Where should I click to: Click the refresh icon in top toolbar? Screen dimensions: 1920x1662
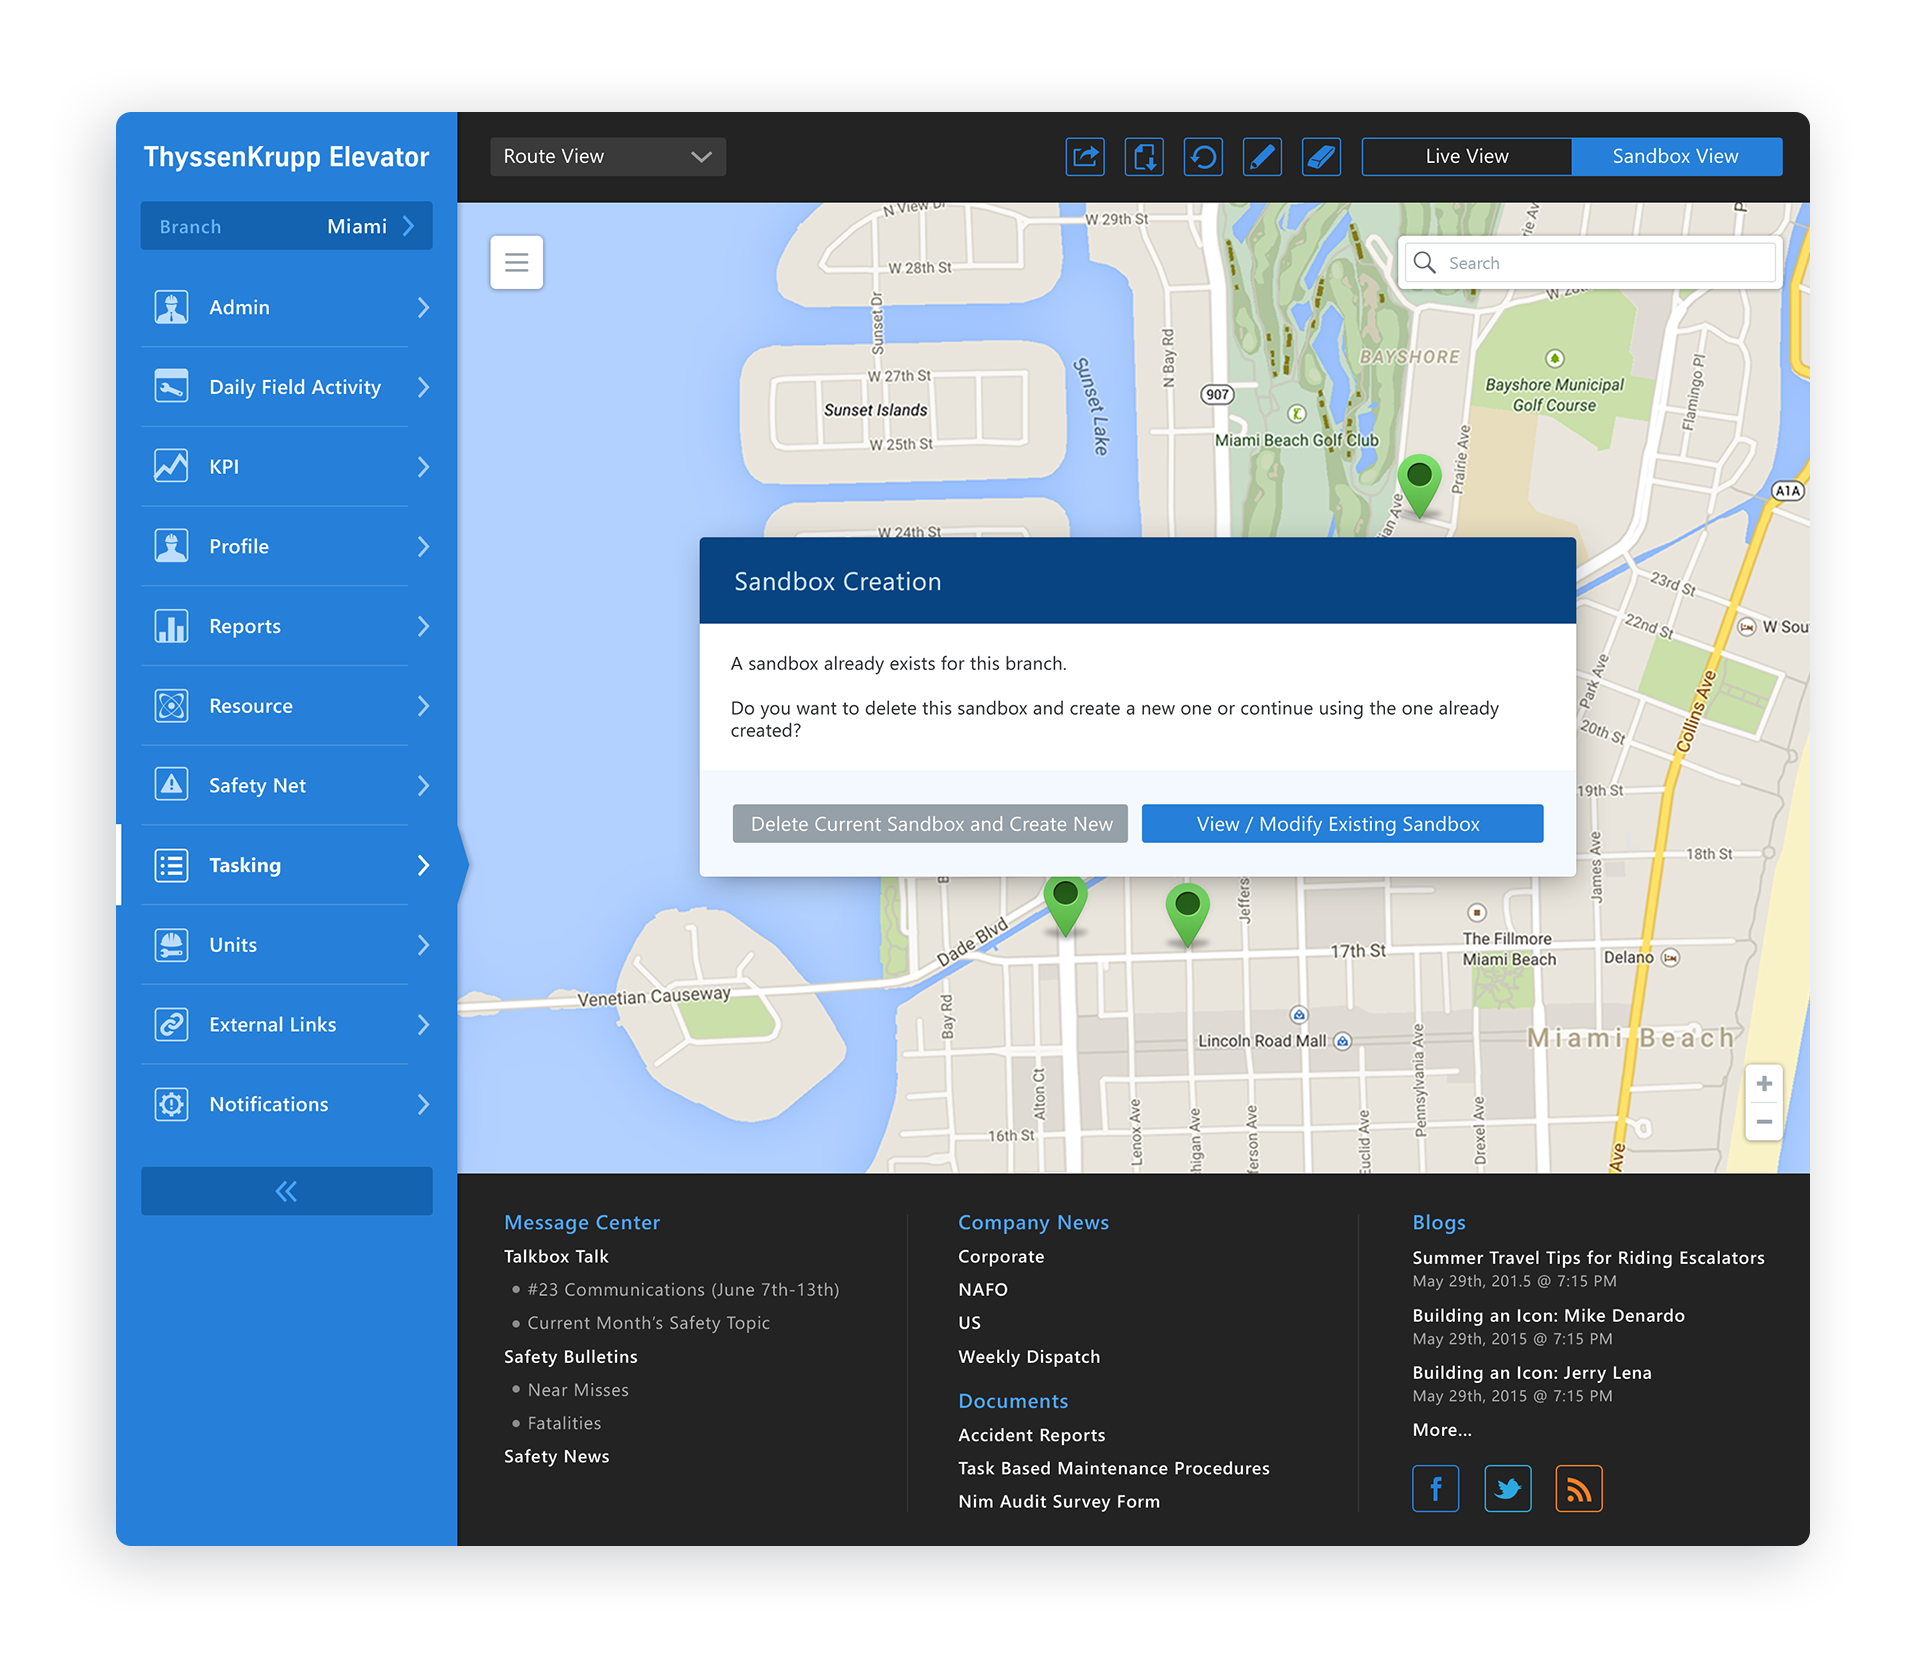pos(1203,157)
